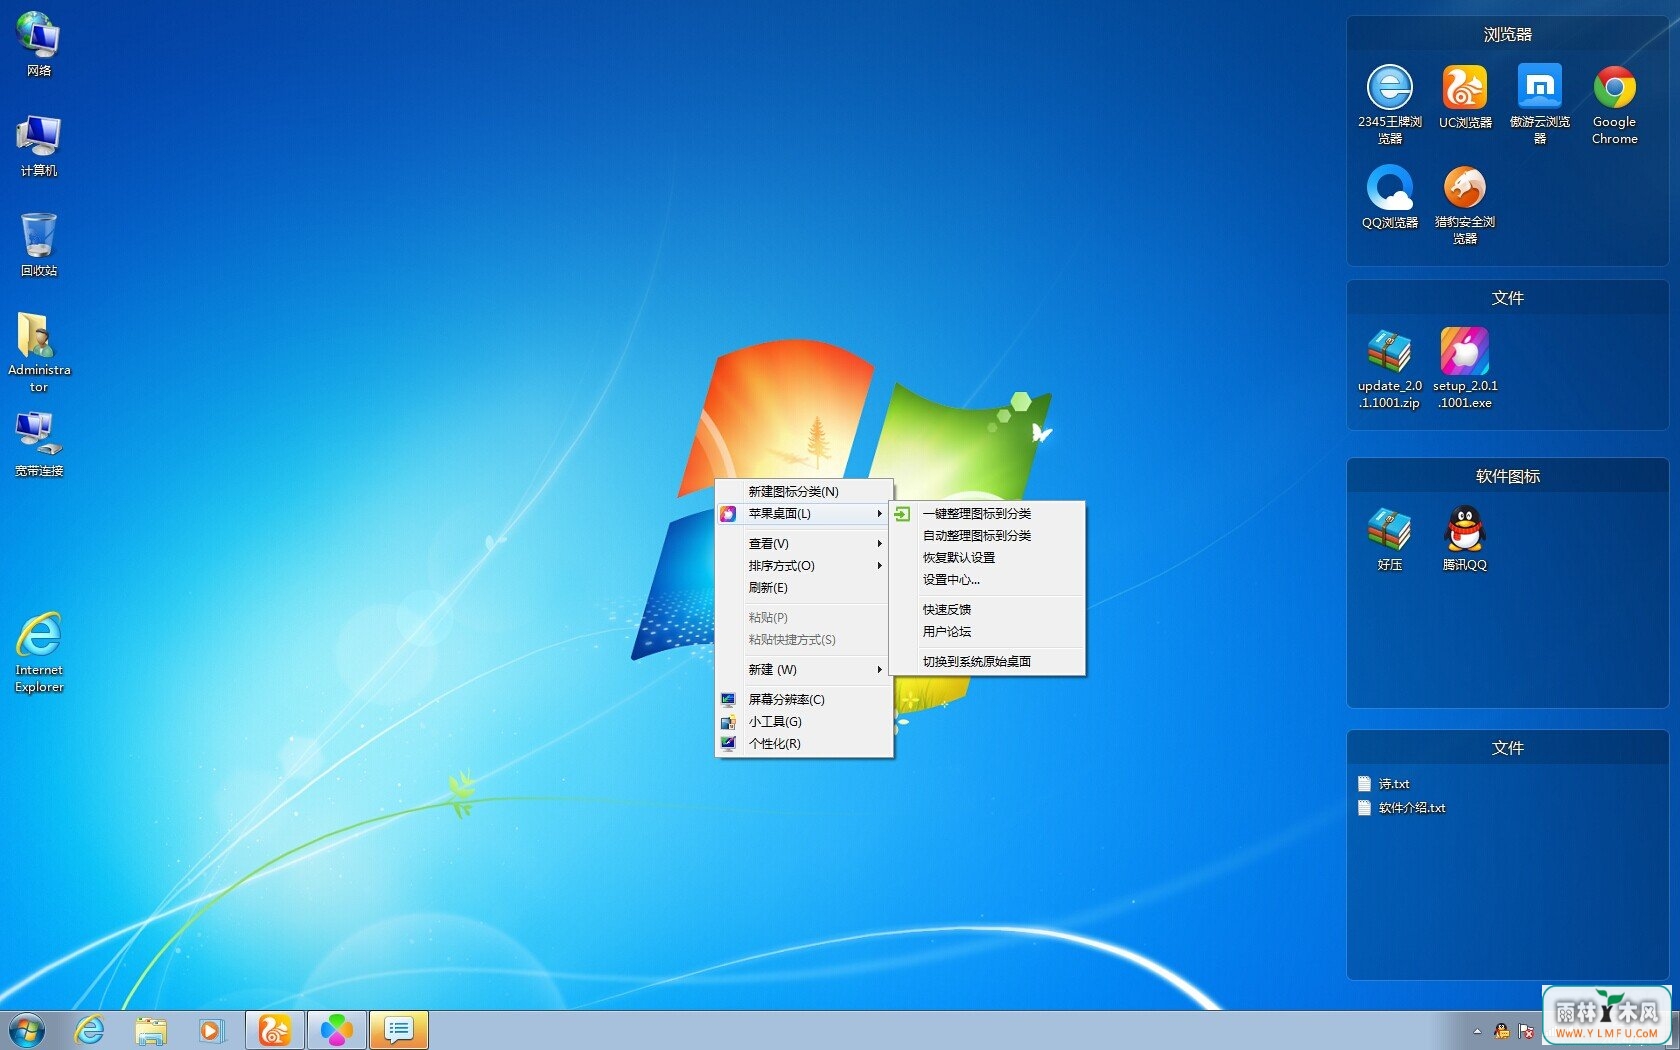Show hidden system tray icons arrow
This screenshot has height=1050, width=1680.
1477,1031
